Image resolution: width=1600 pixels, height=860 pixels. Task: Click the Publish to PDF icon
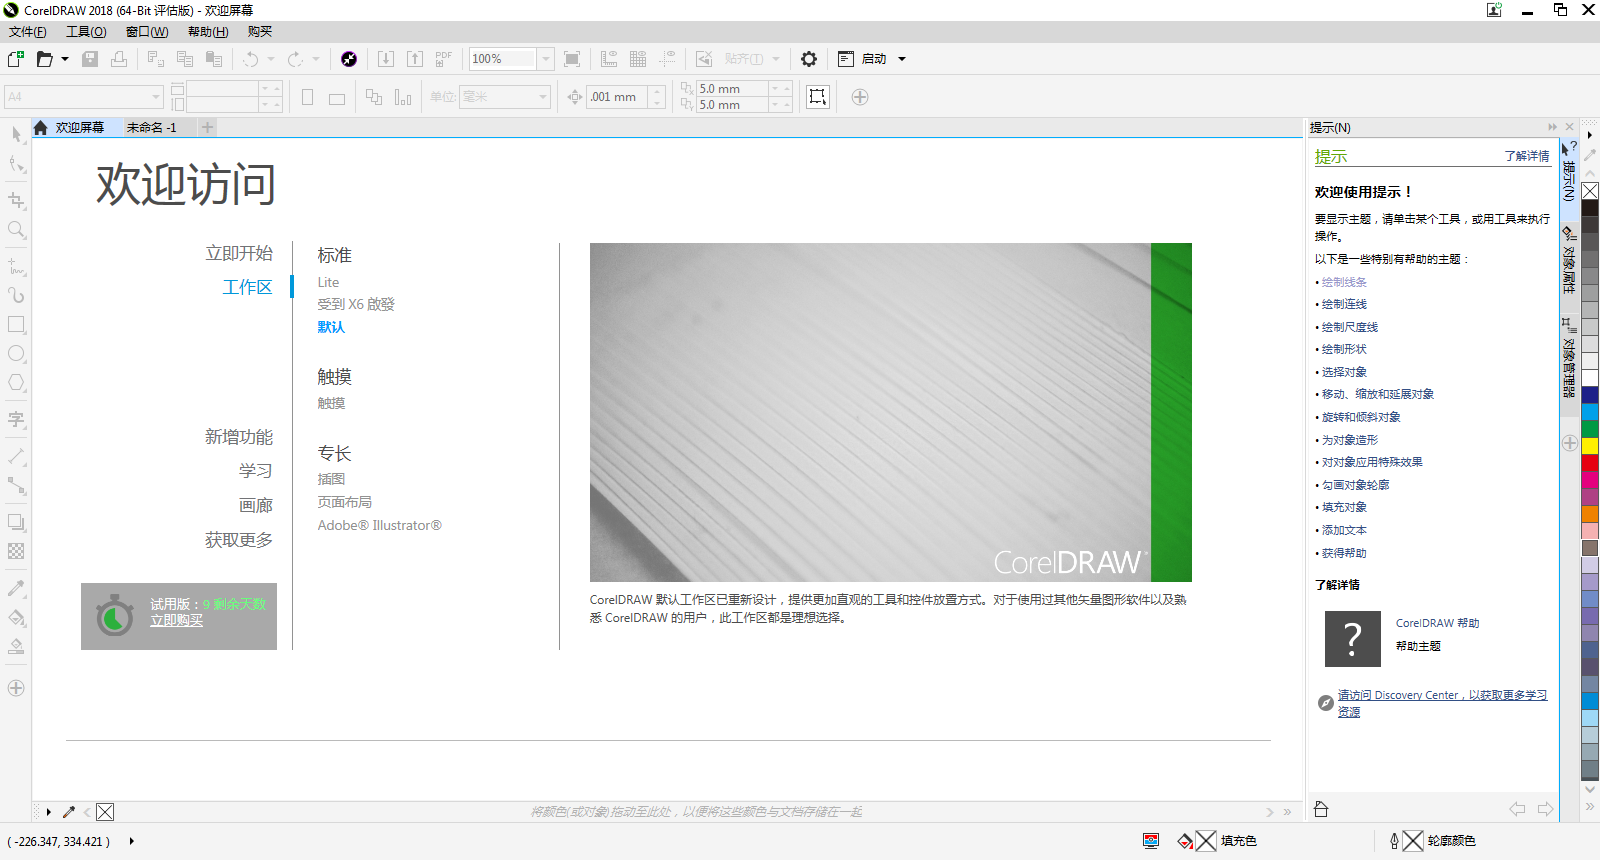coord(444,59)
